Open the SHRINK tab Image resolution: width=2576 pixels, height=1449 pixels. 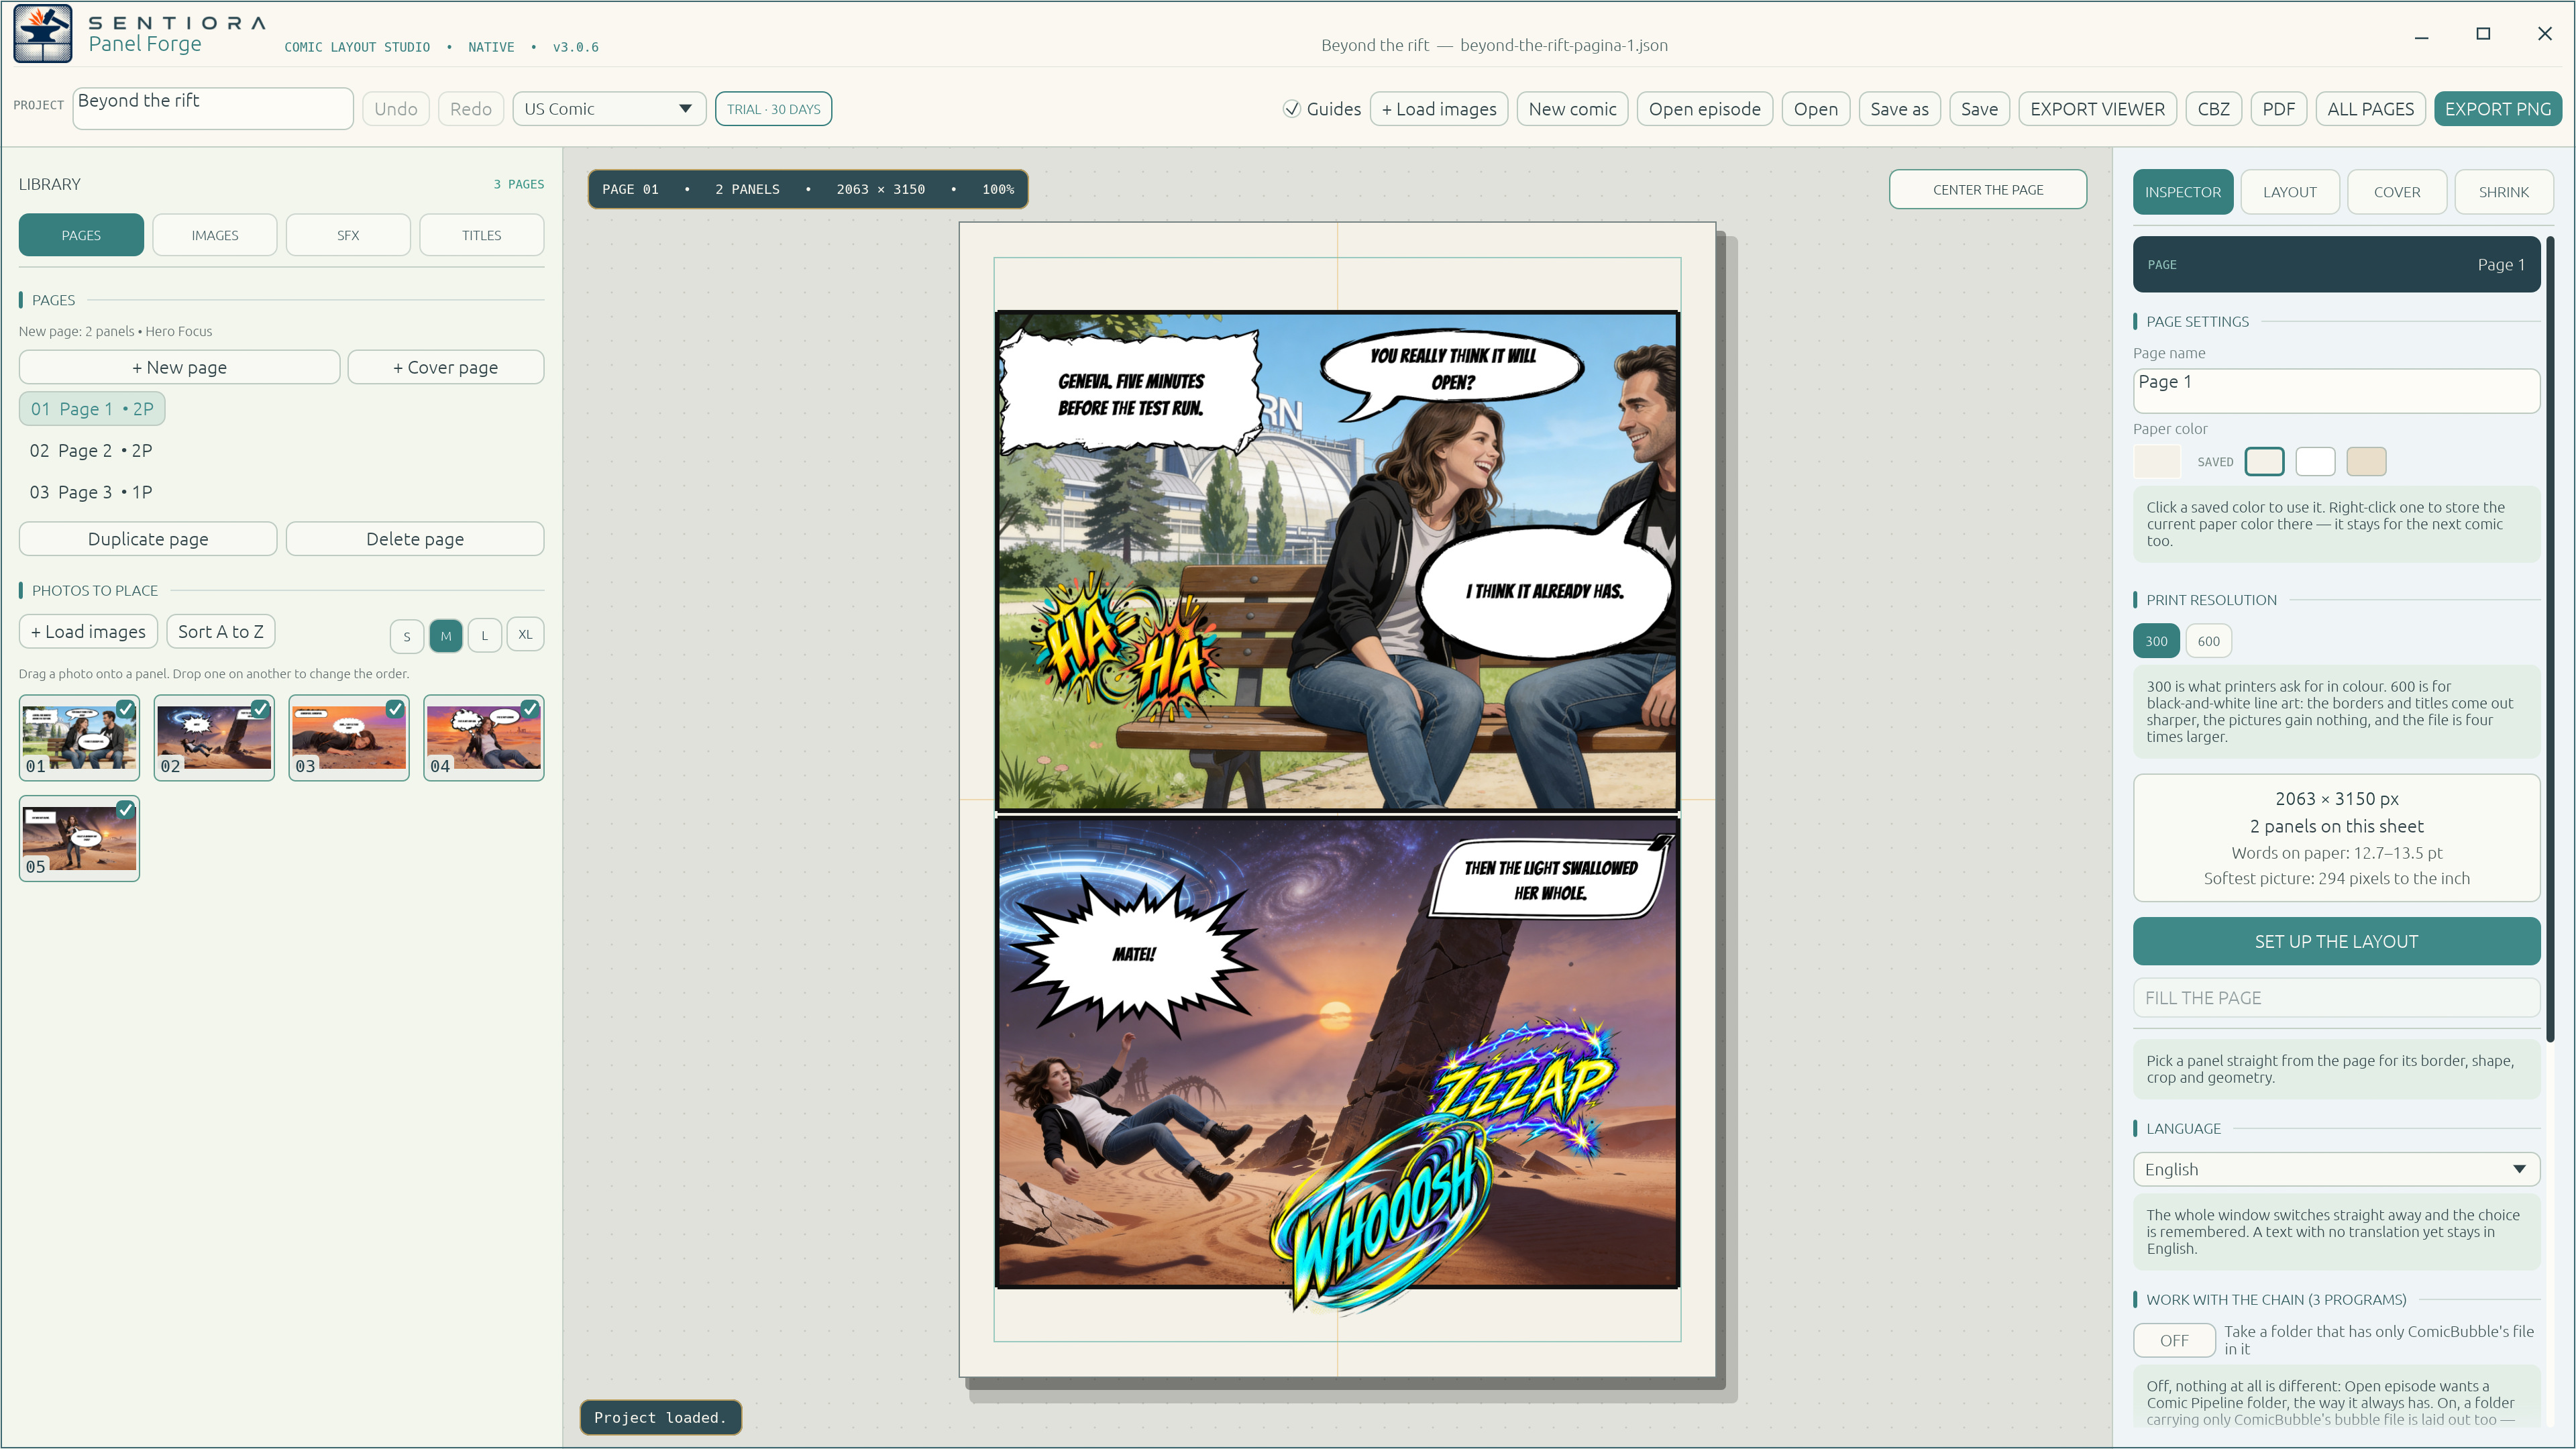[2503, 192]
